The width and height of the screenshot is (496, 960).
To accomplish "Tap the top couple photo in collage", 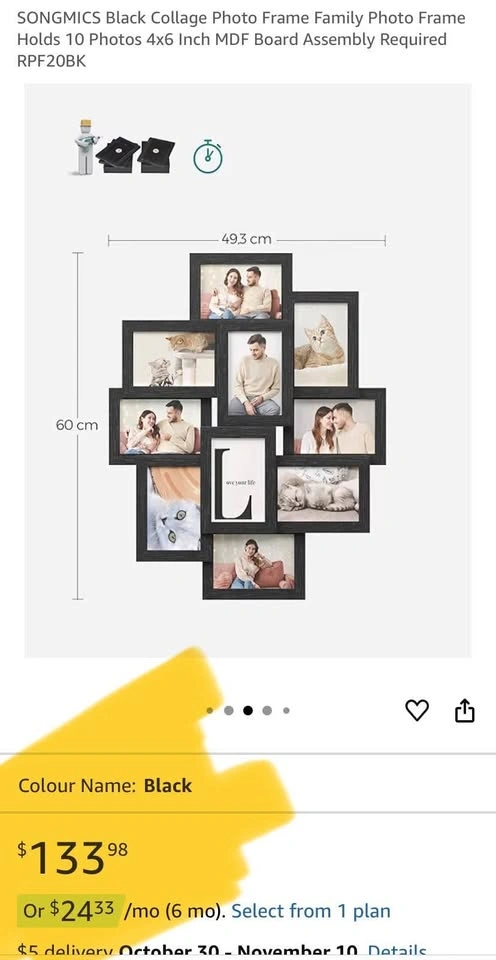I will tap(241, 290).
